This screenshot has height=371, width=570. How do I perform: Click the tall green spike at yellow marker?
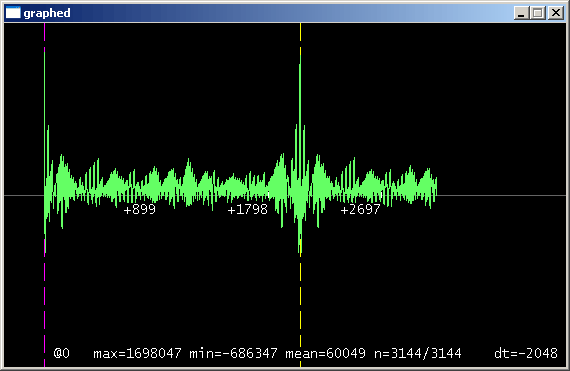tap(300, 109)
